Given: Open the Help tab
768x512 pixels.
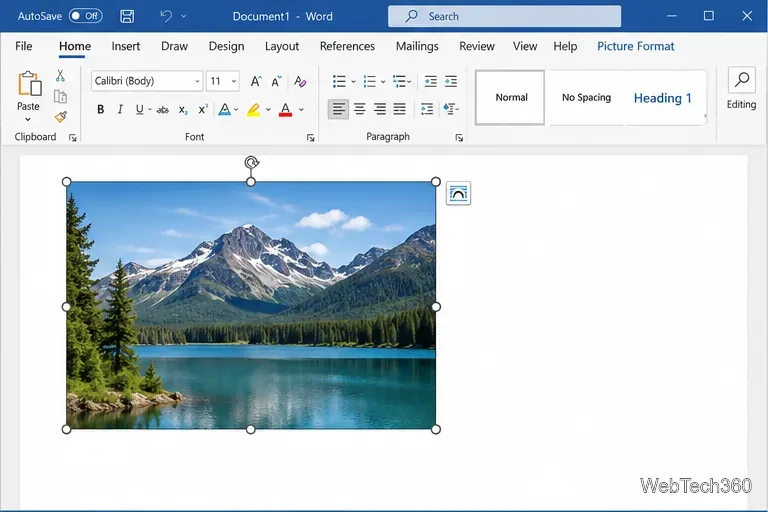Looking at the screenshot, I should pyautogui.click(x=565, y=46).
